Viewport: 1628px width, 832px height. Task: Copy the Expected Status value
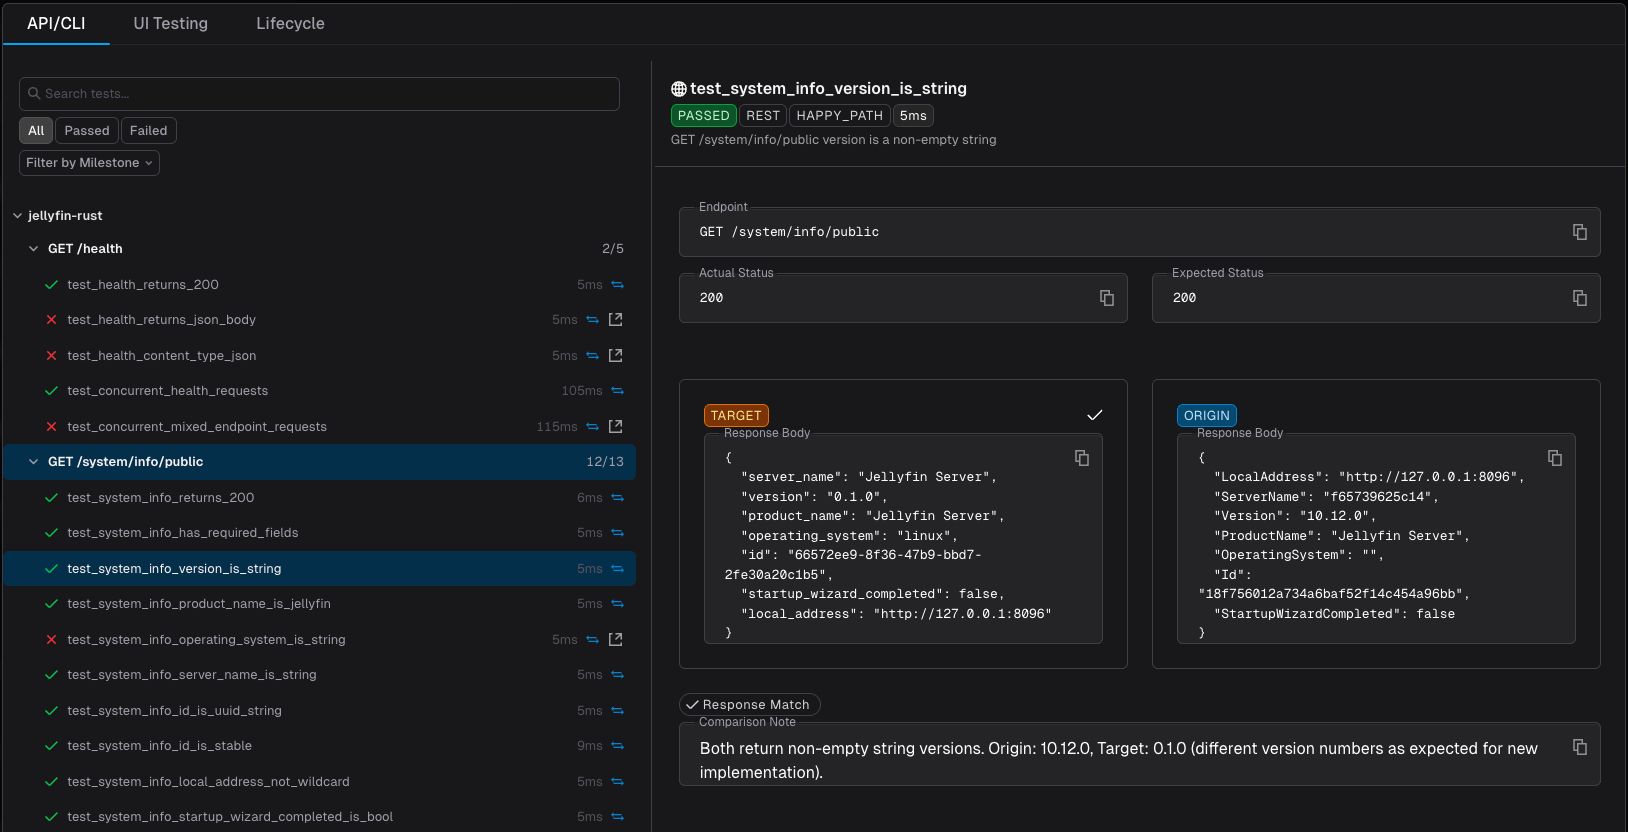point(1580,298)
